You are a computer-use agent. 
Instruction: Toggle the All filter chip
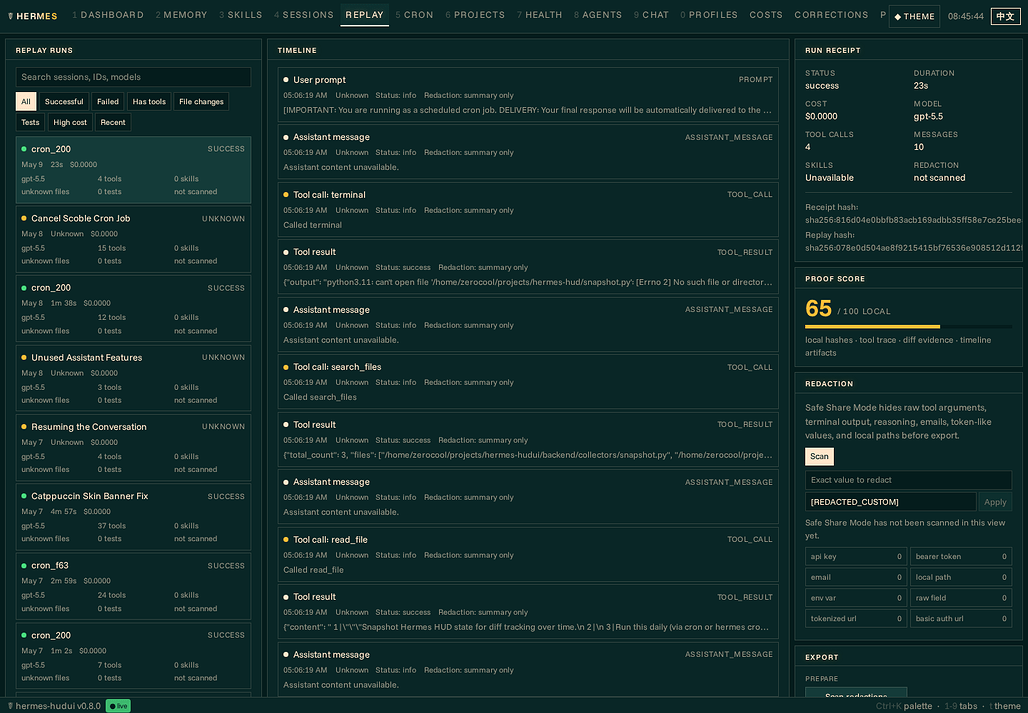pos(26,102)
